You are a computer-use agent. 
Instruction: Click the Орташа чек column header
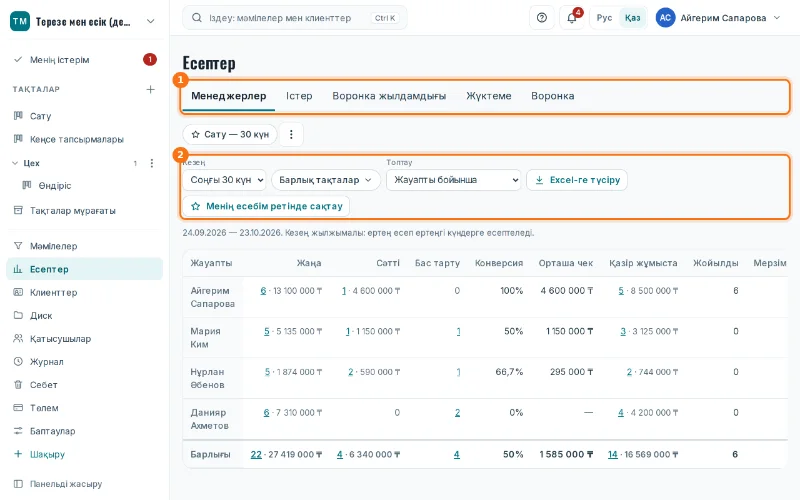click(x=565, y=263)
